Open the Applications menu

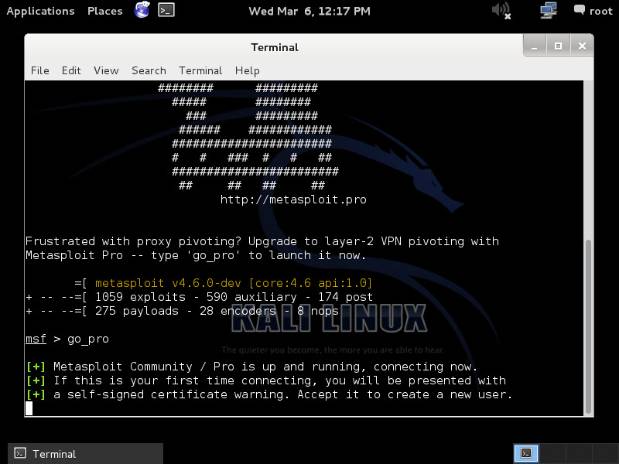[x=41, y=11]
